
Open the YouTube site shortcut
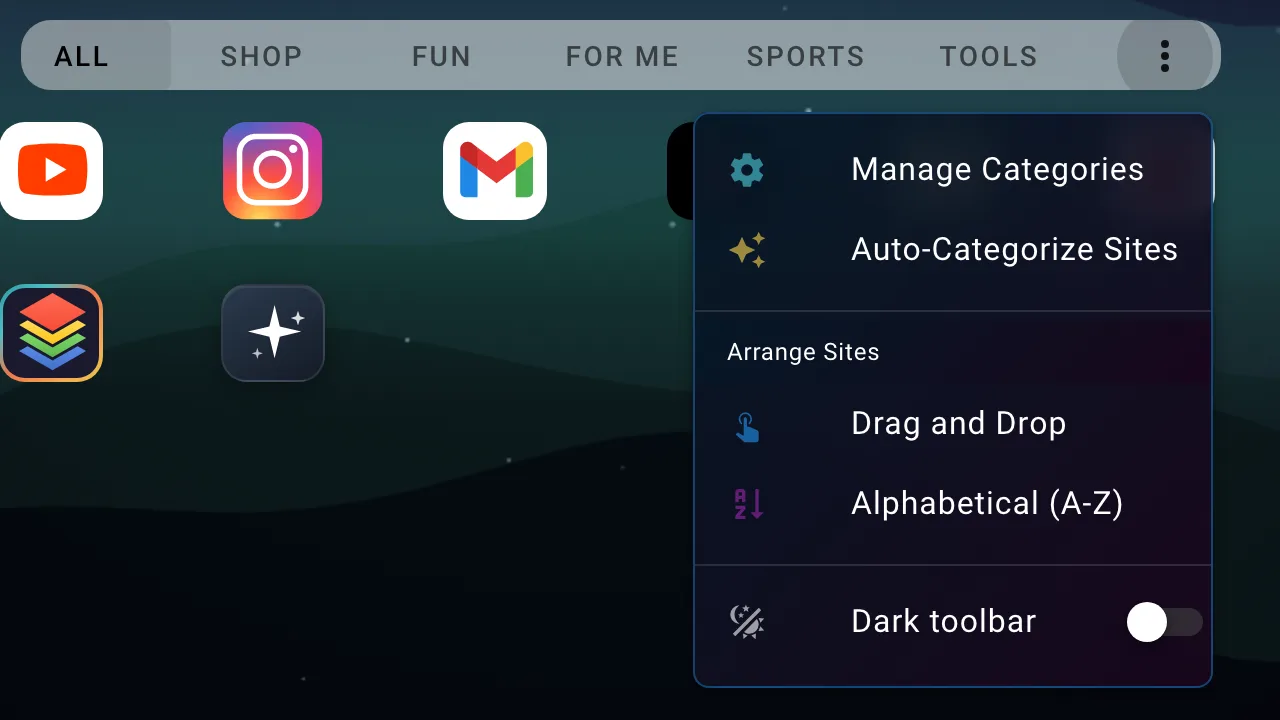coord(51,171)
